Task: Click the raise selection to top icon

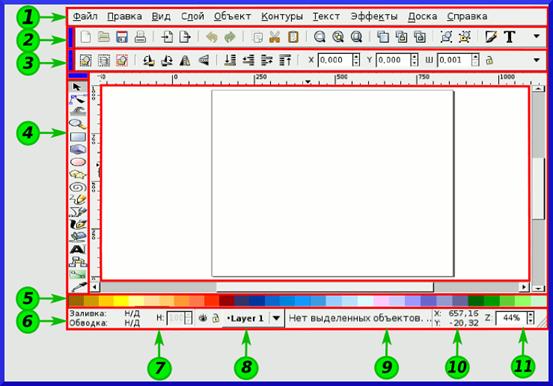Action: [285, 60]
